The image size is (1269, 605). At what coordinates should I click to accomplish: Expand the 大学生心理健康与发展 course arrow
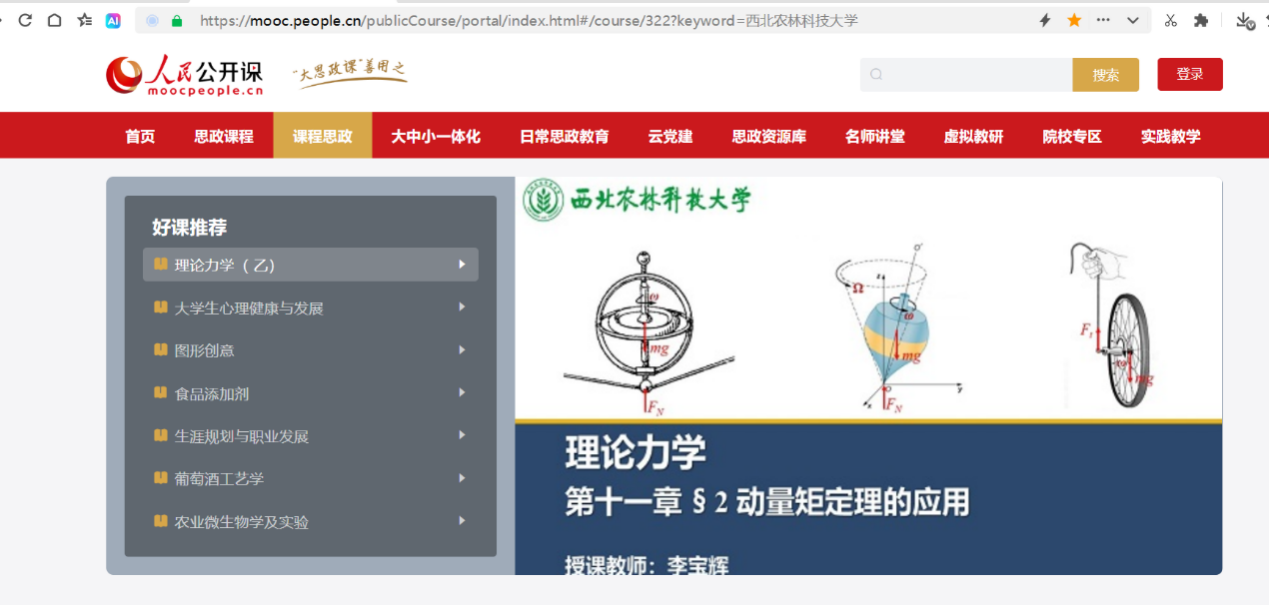click(462, 307)
